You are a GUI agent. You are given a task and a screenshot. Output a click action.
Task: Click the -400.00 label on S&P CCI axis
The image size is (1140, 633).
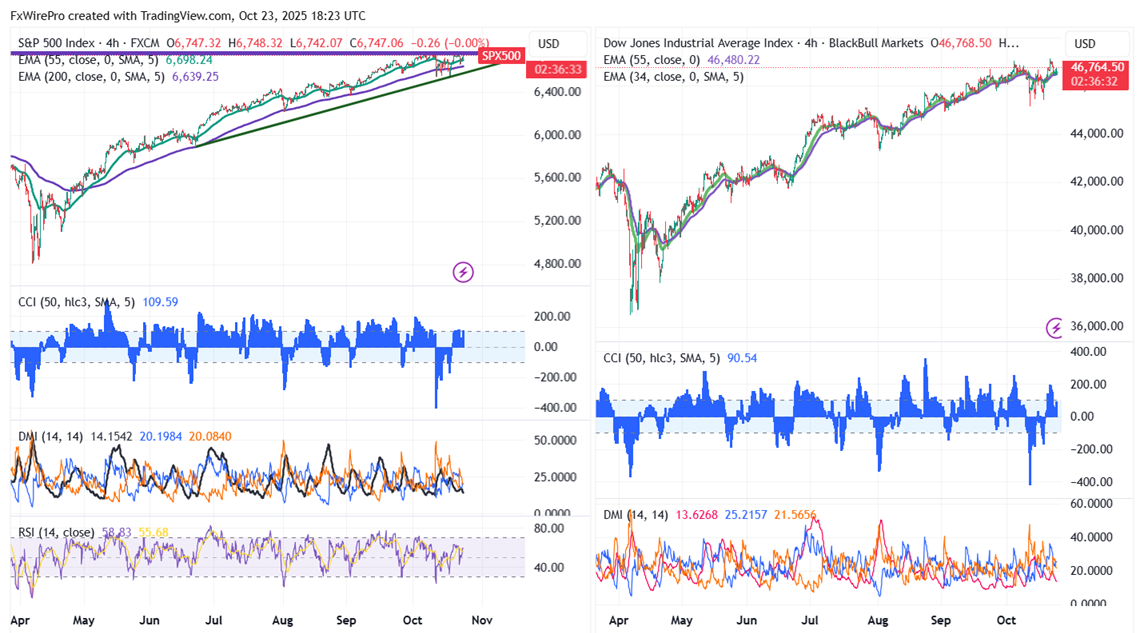[555, 408]
